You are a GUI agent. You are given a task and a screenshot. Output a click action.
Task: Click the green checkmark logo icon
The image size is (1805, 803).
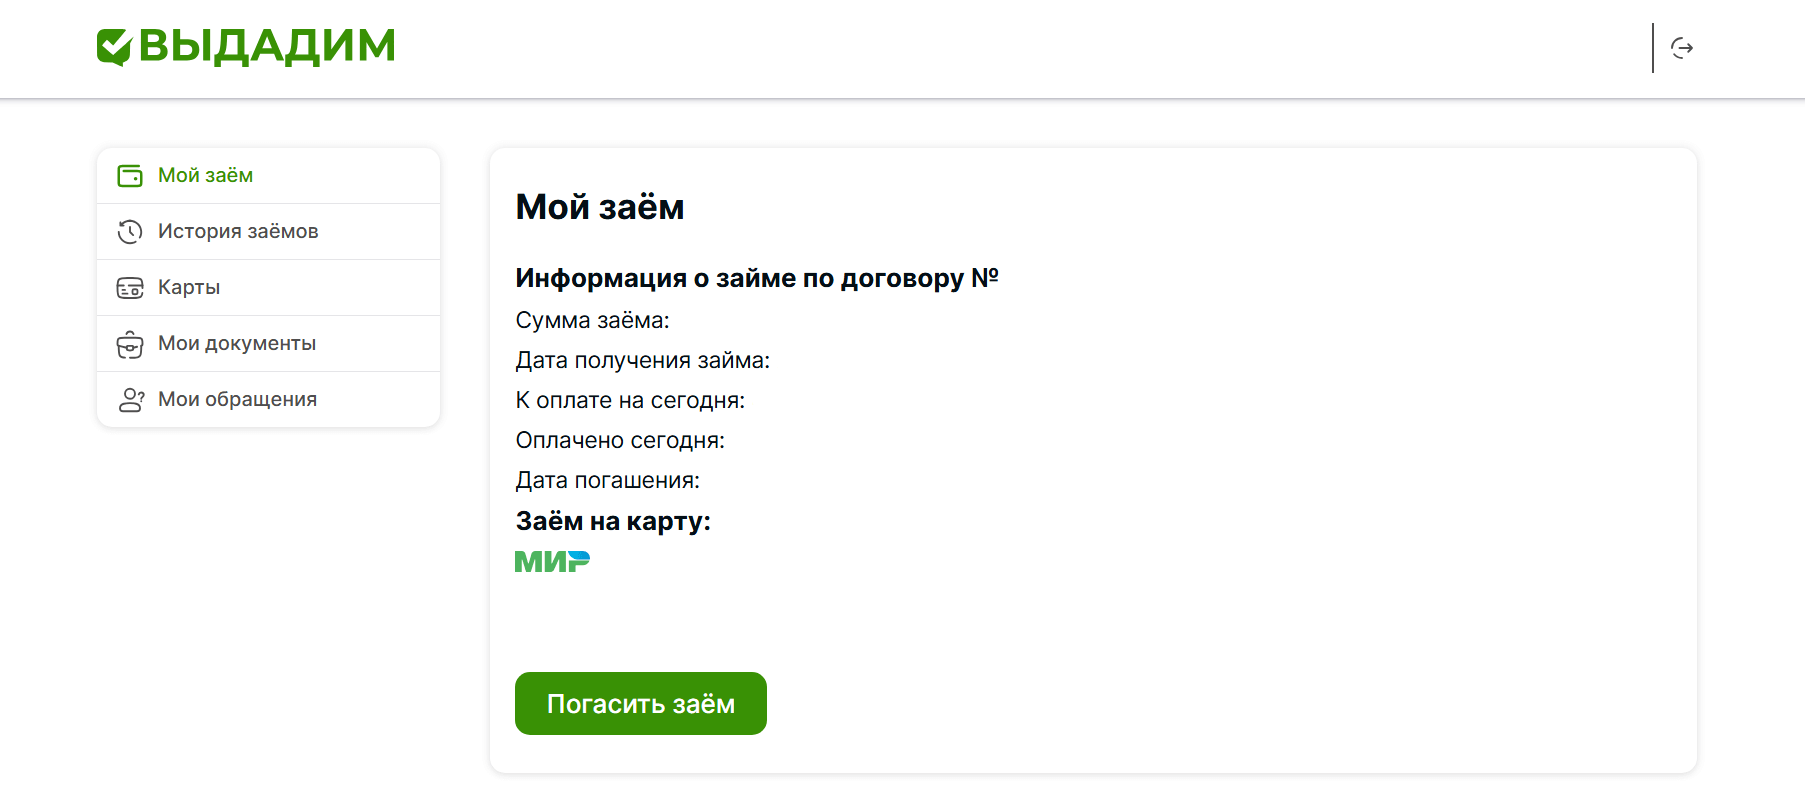click(x=114, y=47)
